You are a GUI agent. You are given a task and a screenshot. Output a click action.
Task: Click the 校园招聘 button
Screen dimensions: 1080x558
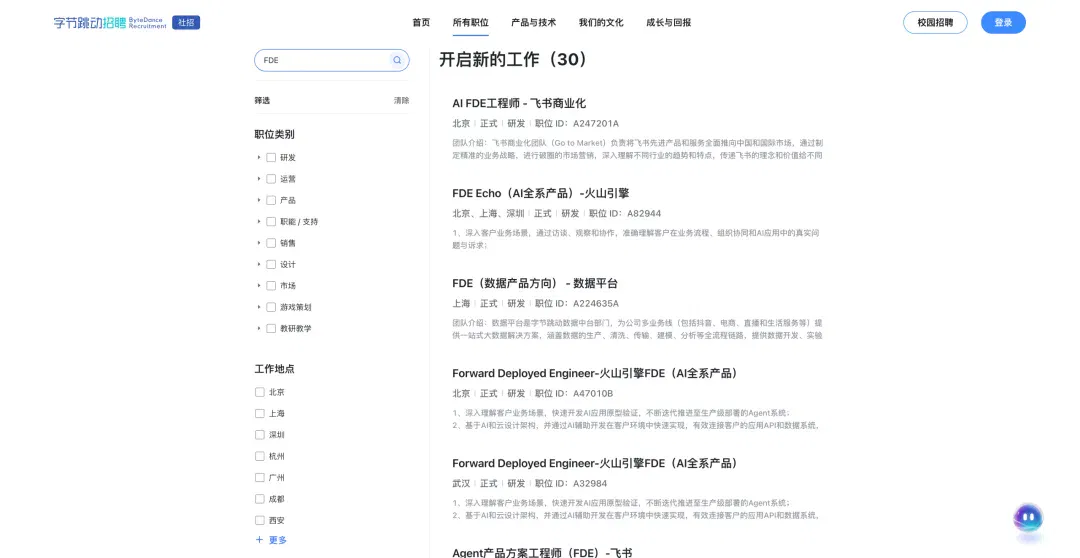pyautogui.click(x=935, y=23)
